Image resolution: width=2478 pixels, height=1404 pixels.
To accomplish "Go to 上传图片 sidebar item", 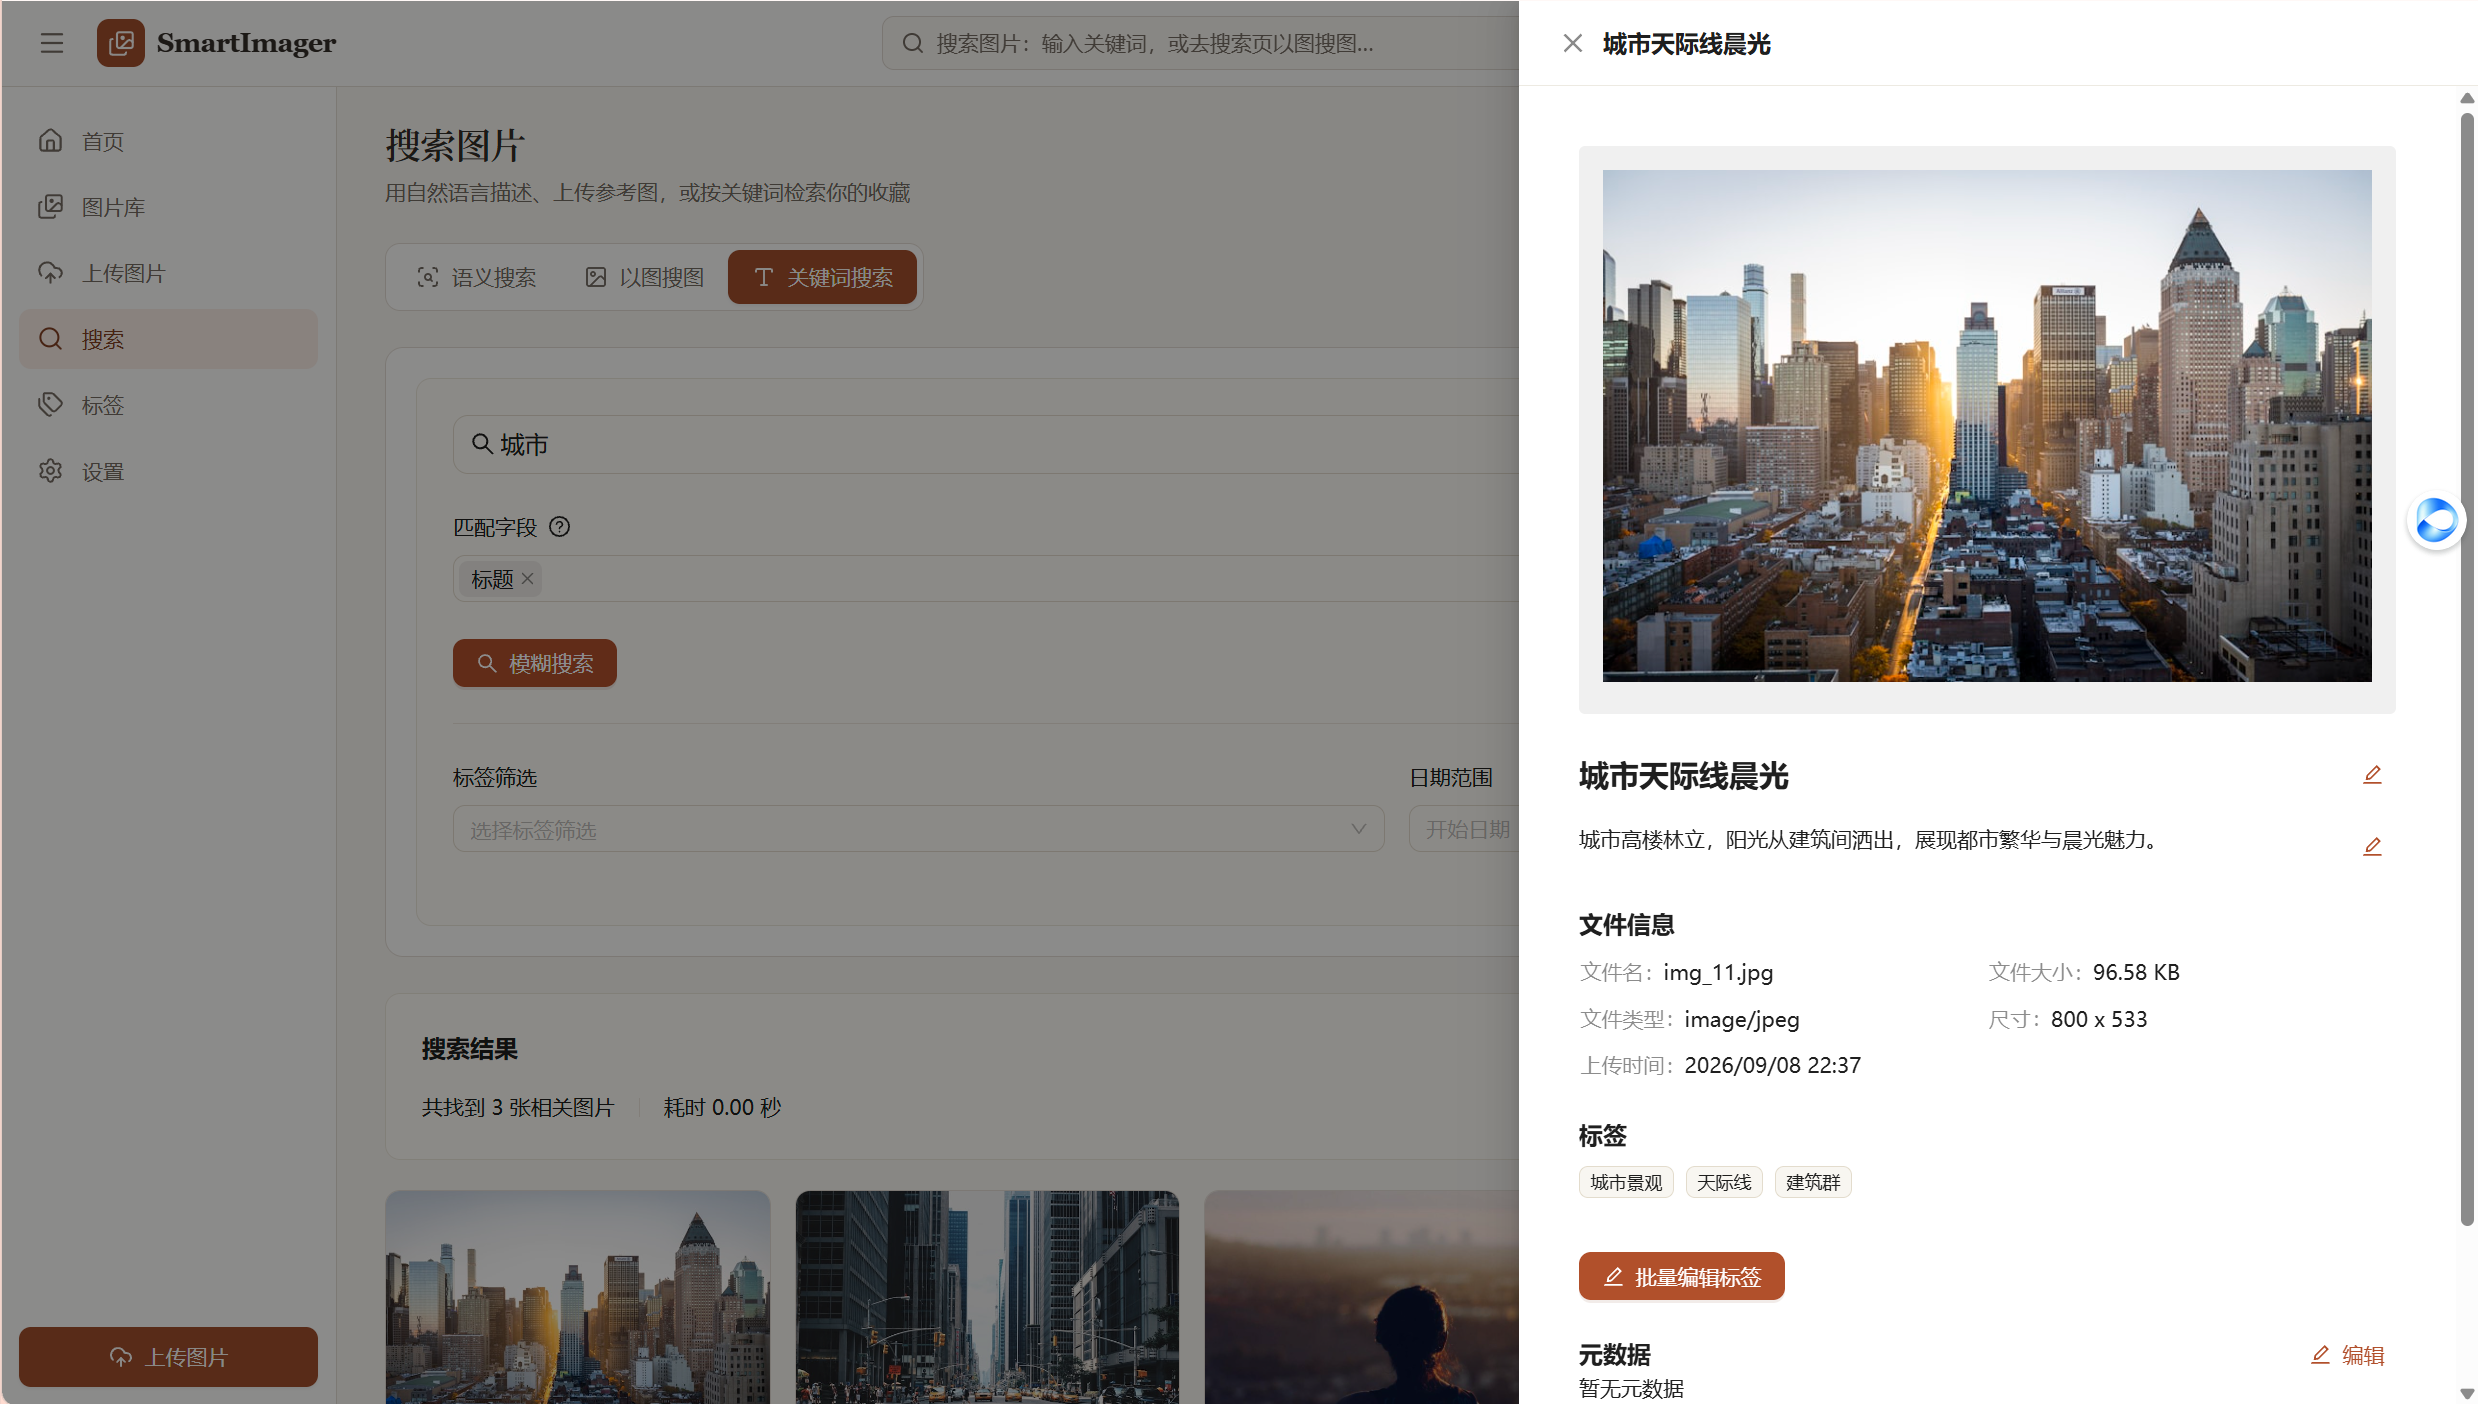I will [x=168, y=273].
